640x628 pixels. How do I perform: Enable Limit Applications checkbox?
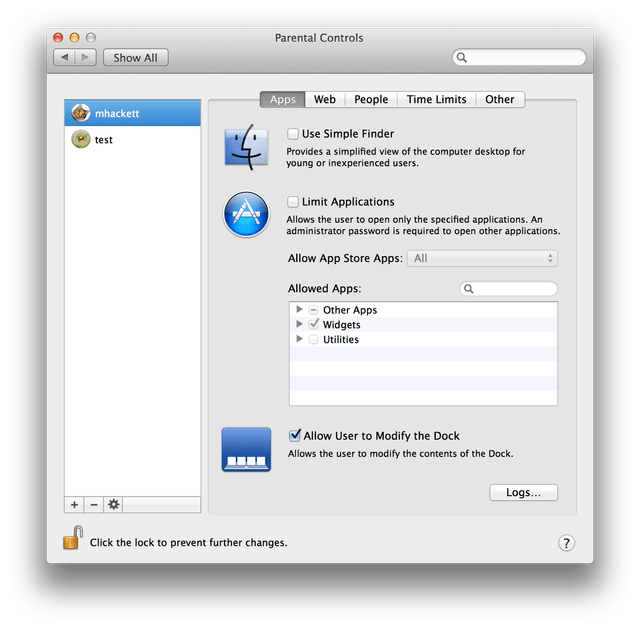click(293, 202)
